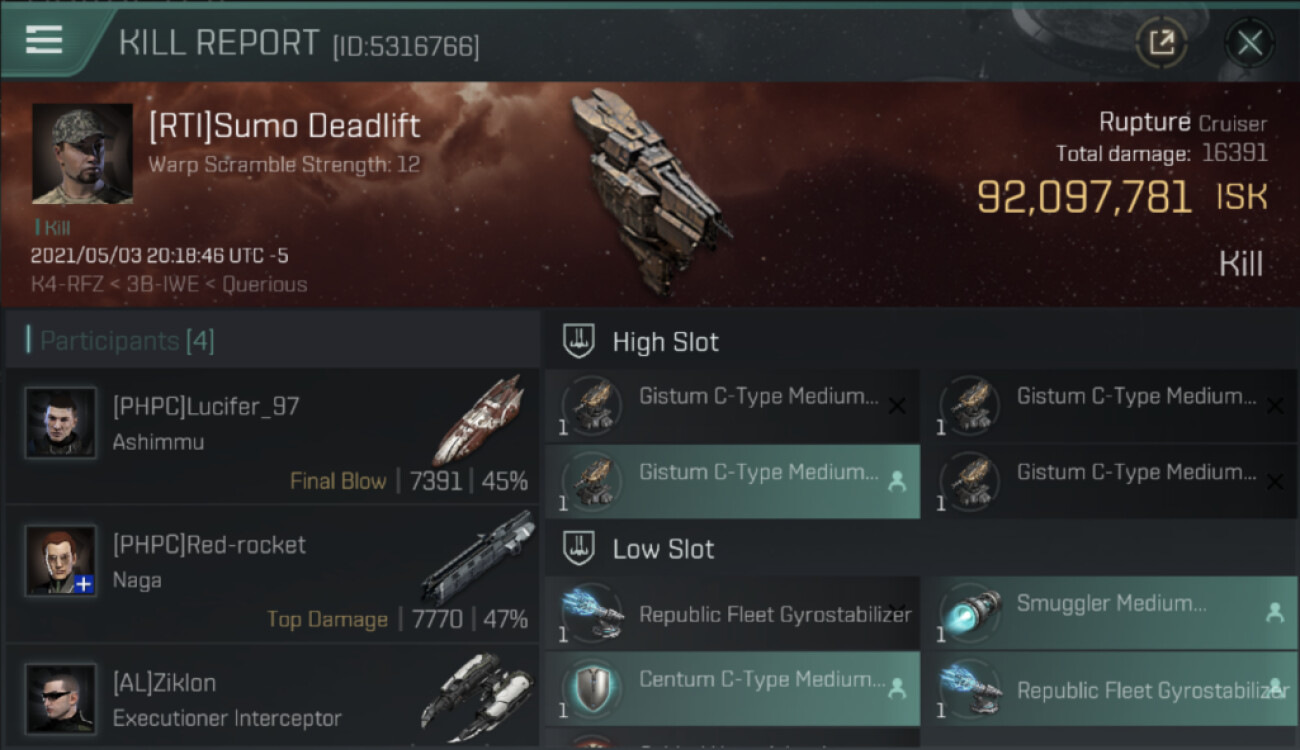
Task: Open the hamburger menu button
Action: [44, 41]
